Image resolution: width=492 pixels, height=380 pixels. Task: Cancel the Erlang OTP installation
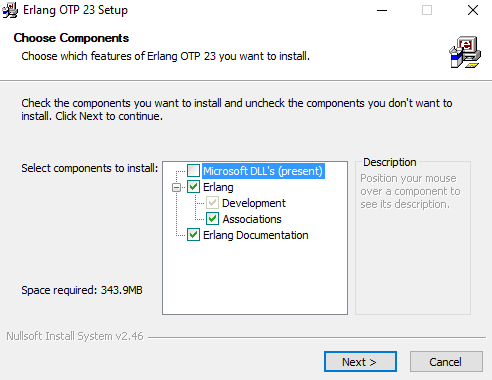coord(446,362)
